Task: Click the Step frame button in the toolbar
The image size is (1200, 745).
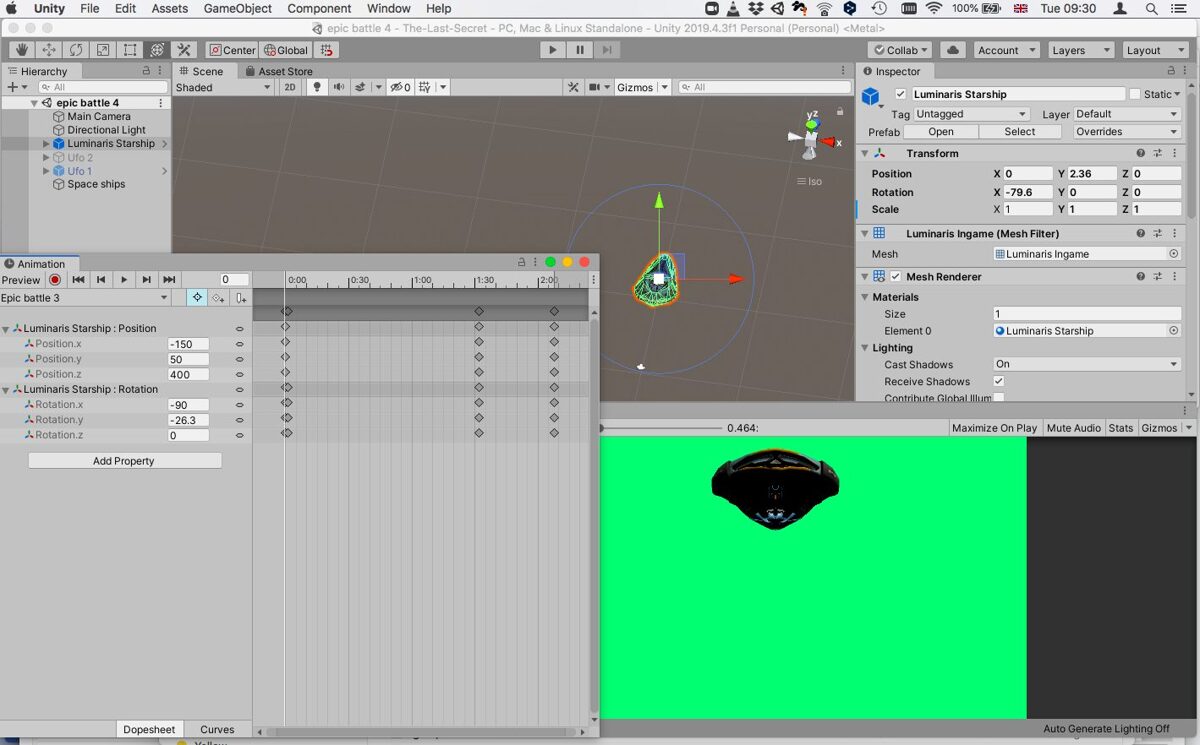Action: [607, 50]
